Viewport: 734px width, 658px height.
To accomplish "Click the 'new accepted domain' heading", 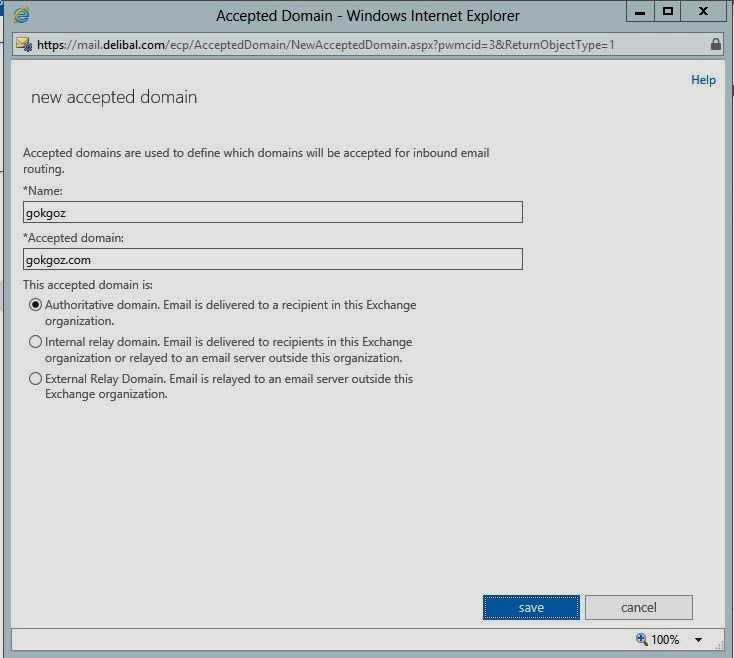I will coord(114,98).
